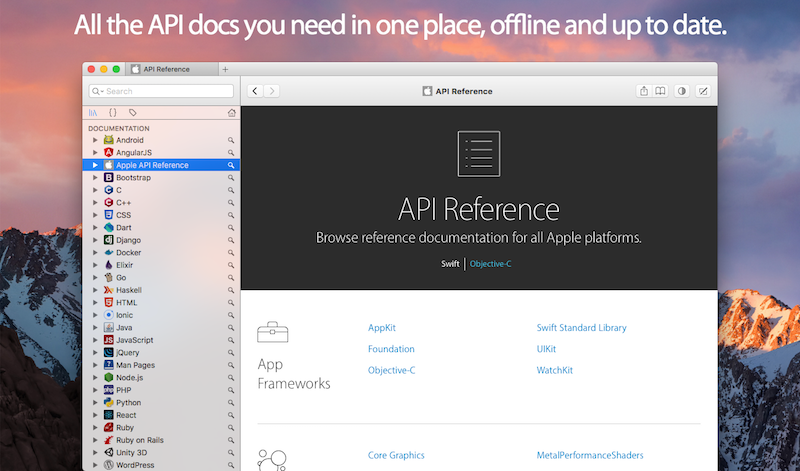Expand the Bootstrap docset arrow
The width and height of the screenshot is (800, 471).
pos(95,177)
